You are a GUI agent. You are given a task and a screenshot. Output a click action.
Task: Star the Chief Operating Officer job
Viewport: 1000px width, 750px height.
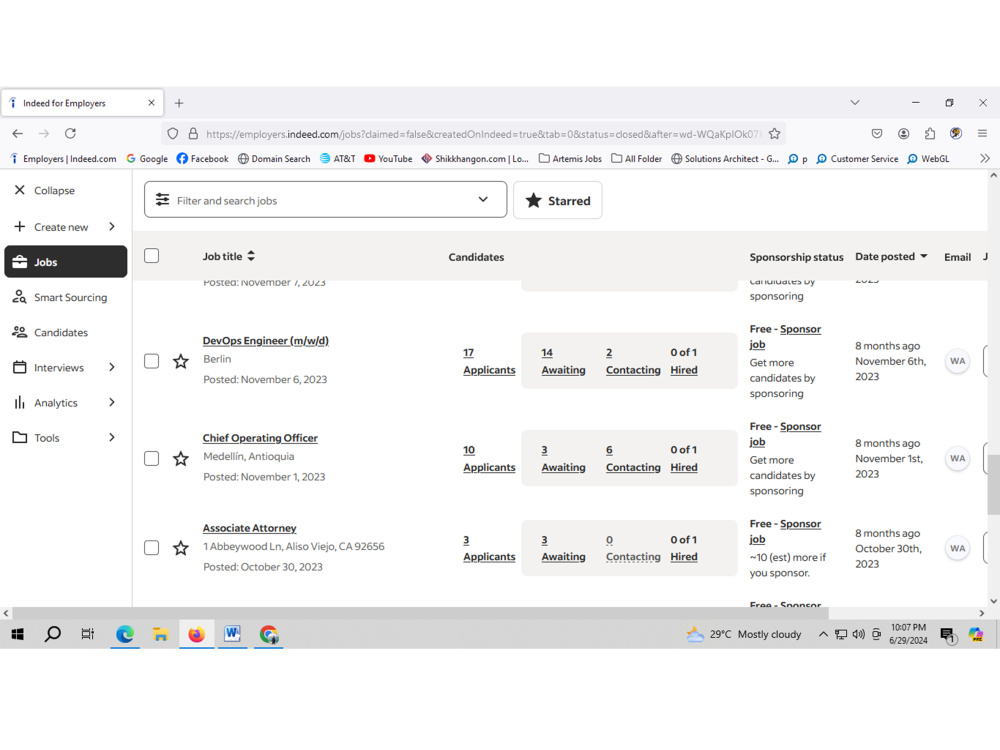point(180,459)
